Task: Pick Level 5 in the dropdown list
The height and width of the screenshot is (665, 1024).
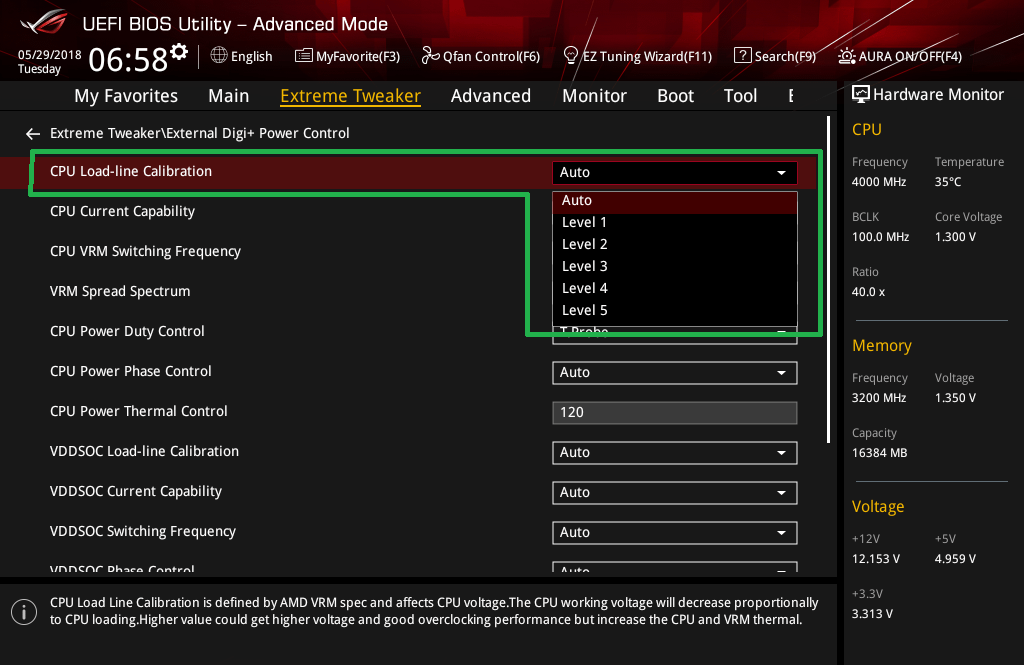Action: 675,311
